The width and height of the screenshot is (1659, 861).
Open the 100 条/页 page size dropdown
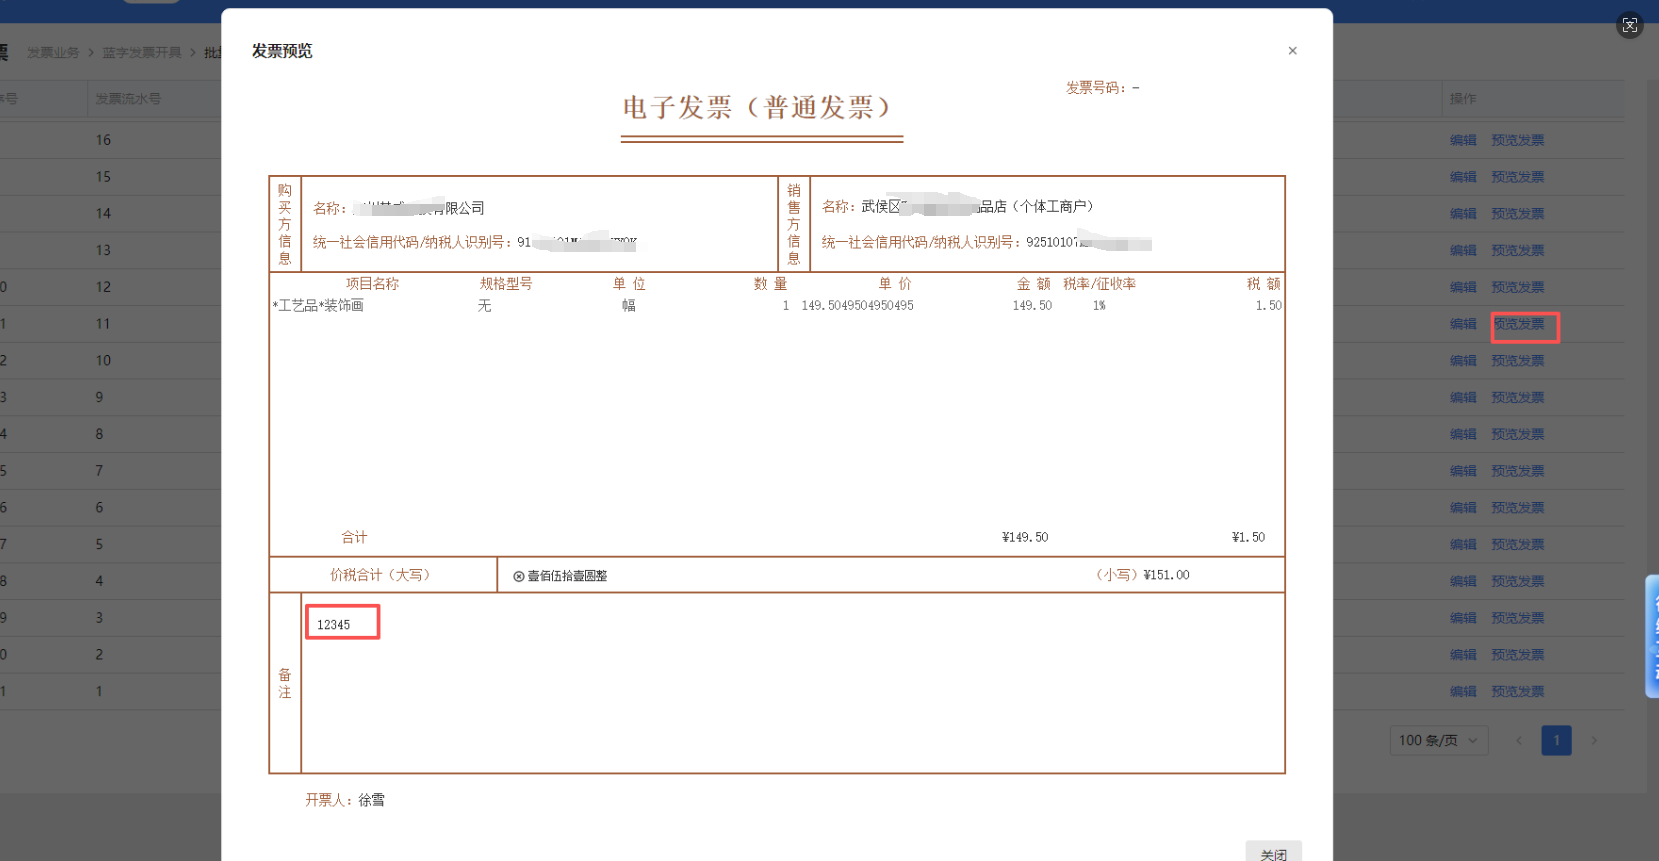pyautogui.click(x=1438, y=741)
